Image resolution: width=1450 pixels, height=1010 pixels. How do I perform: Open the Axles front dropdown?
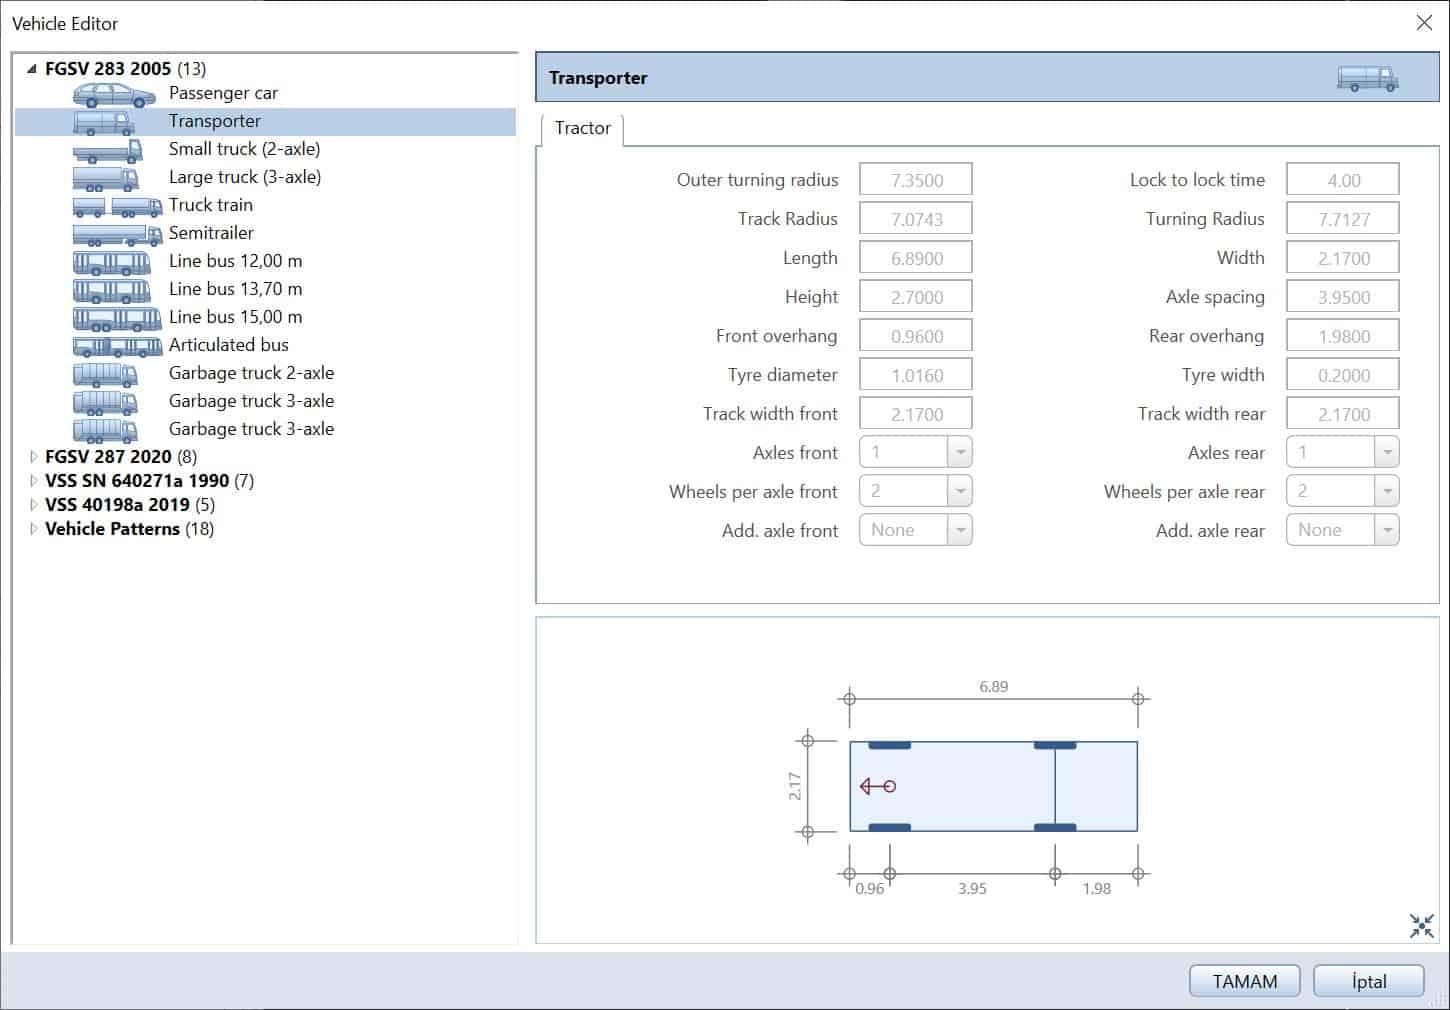959,452
